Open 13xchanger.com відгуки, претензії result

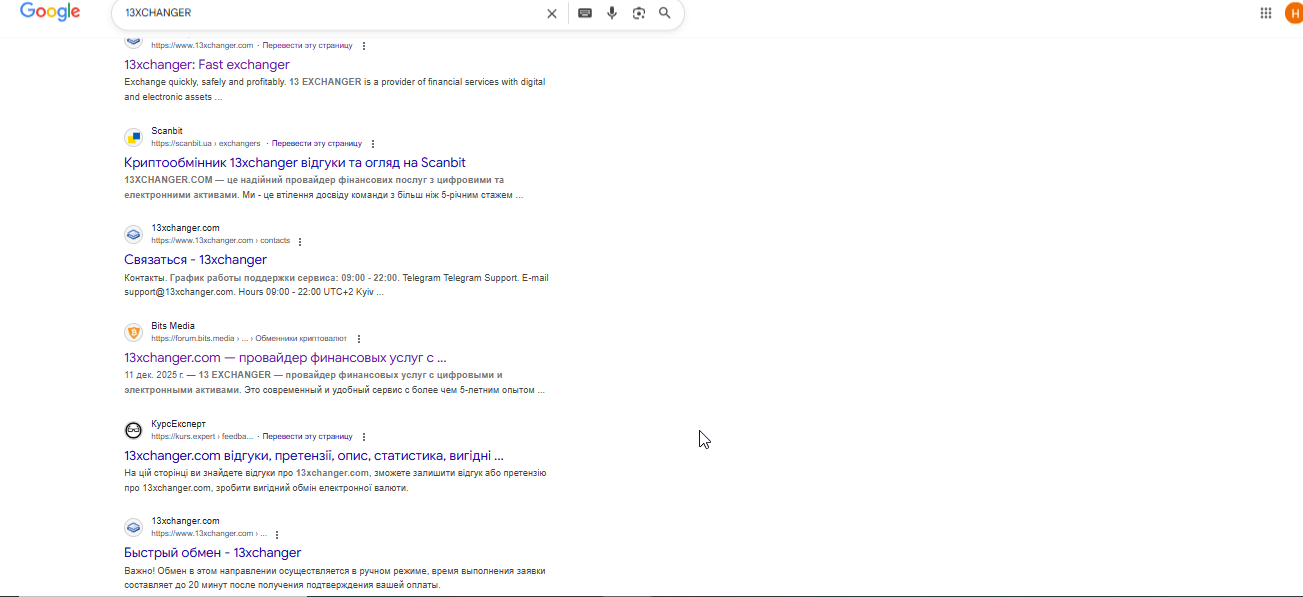[x=314, y=455]
